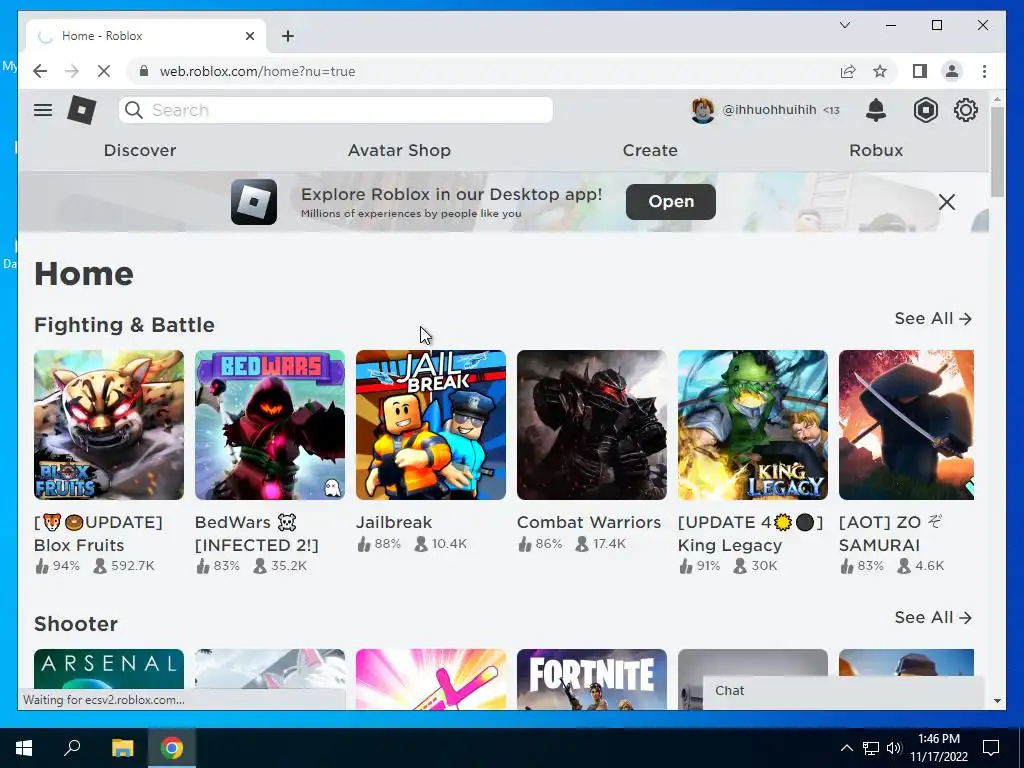
Task: Open the Fortnite shooter thumbnail
Action: coord(592,679)
